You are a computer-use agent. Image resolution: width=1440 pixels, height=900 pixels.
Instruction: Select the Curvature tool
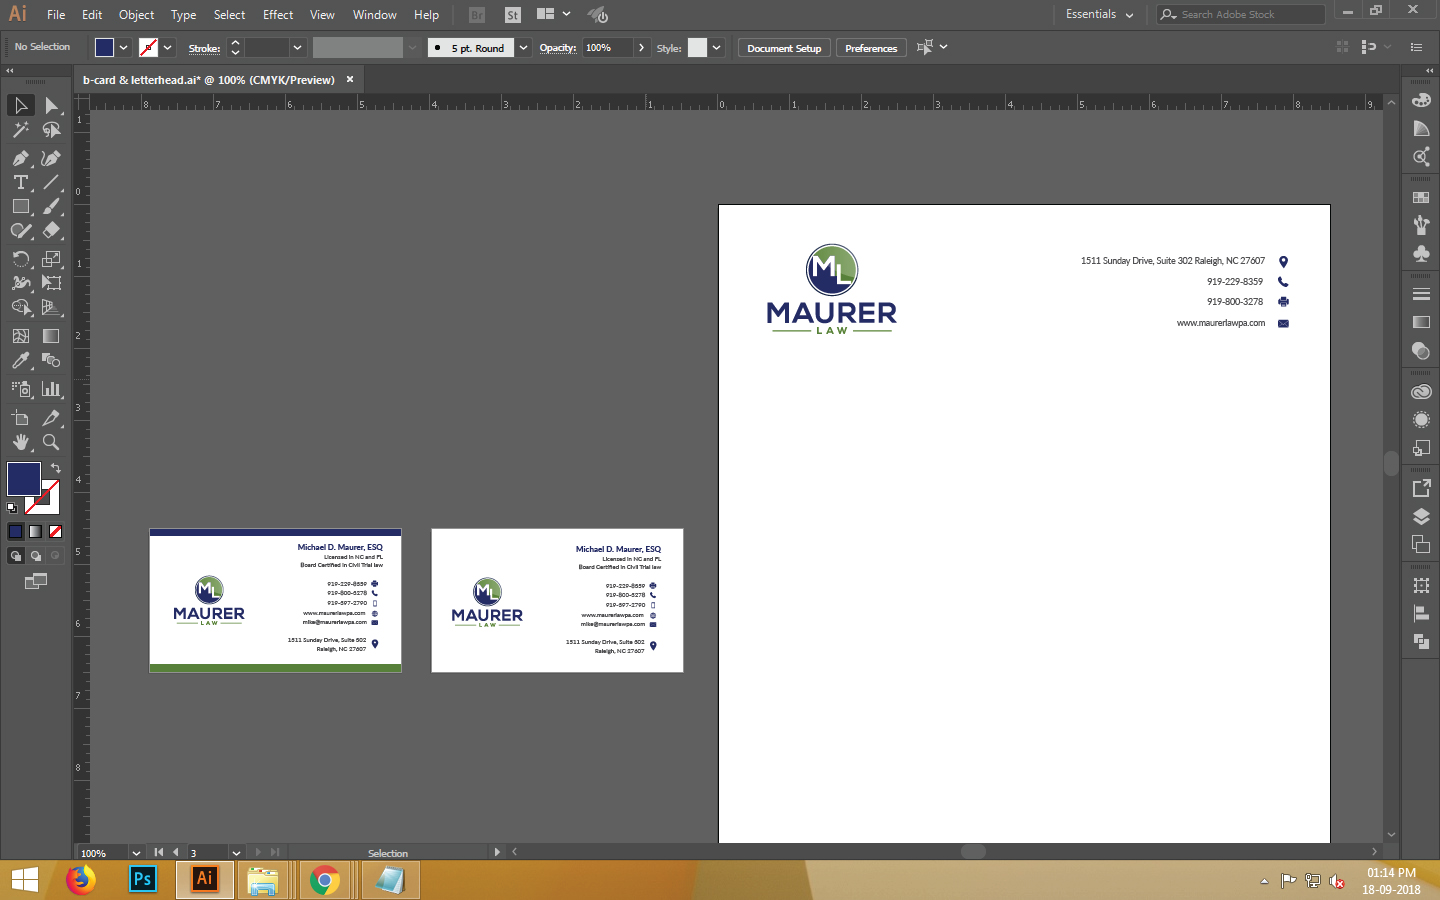(x=51, y=158)
